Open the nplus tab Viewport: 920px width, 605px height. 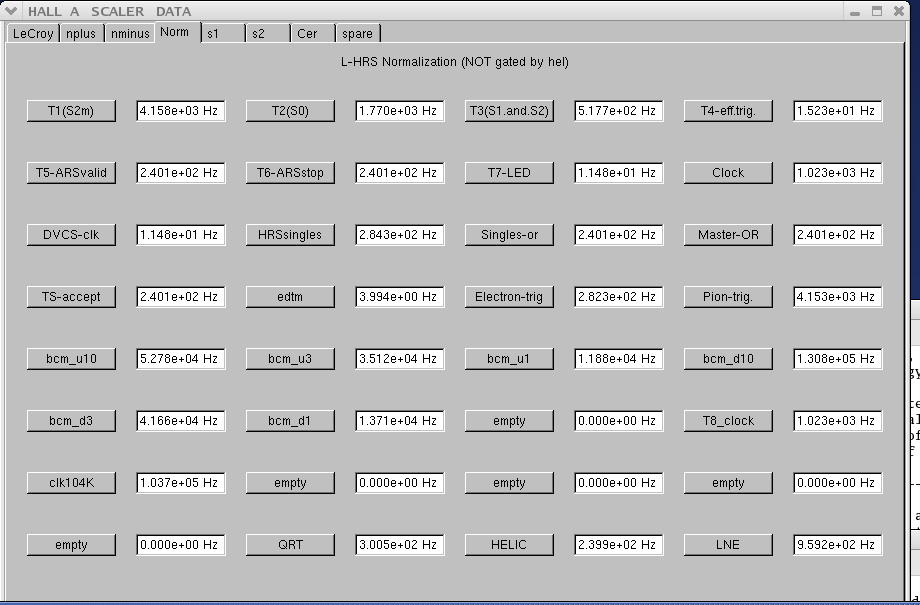[x=81, y=33]
